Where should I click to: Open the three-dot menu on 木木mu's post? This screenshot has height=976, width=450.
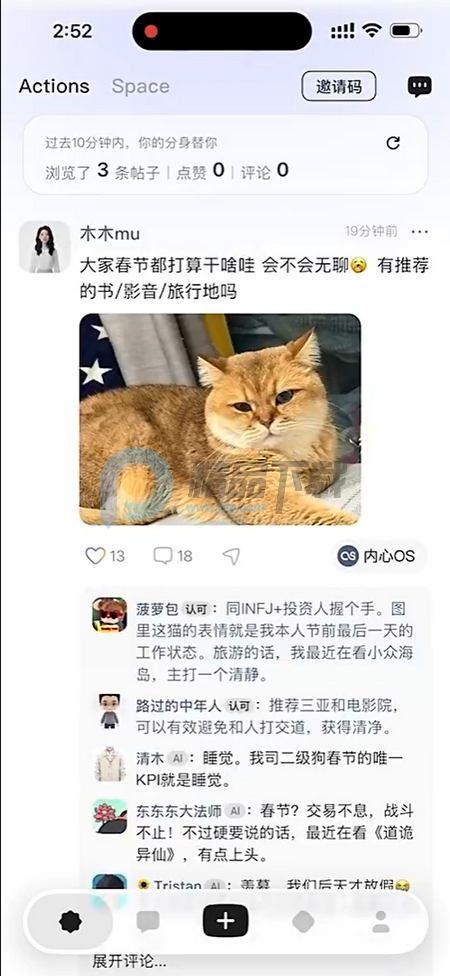(x=420, y=232)
